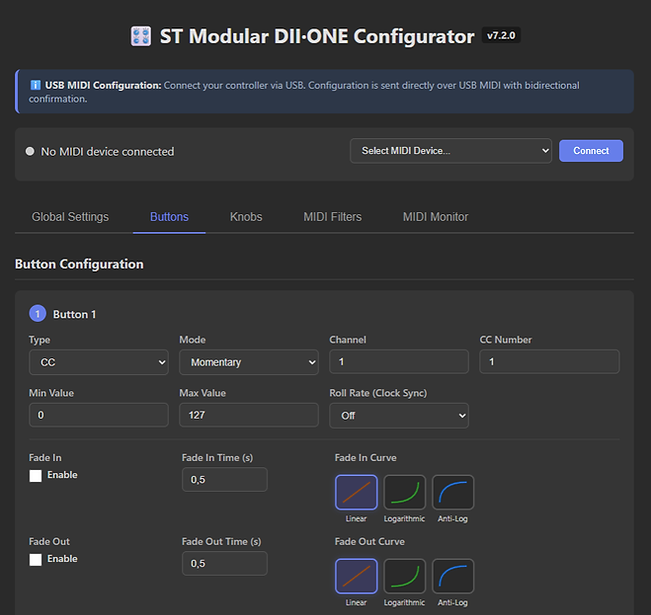This screenshot has height=615, width=651.
Task: Select the Logarithmic Fade Out curve icon
Action: [x=404, y=576]
